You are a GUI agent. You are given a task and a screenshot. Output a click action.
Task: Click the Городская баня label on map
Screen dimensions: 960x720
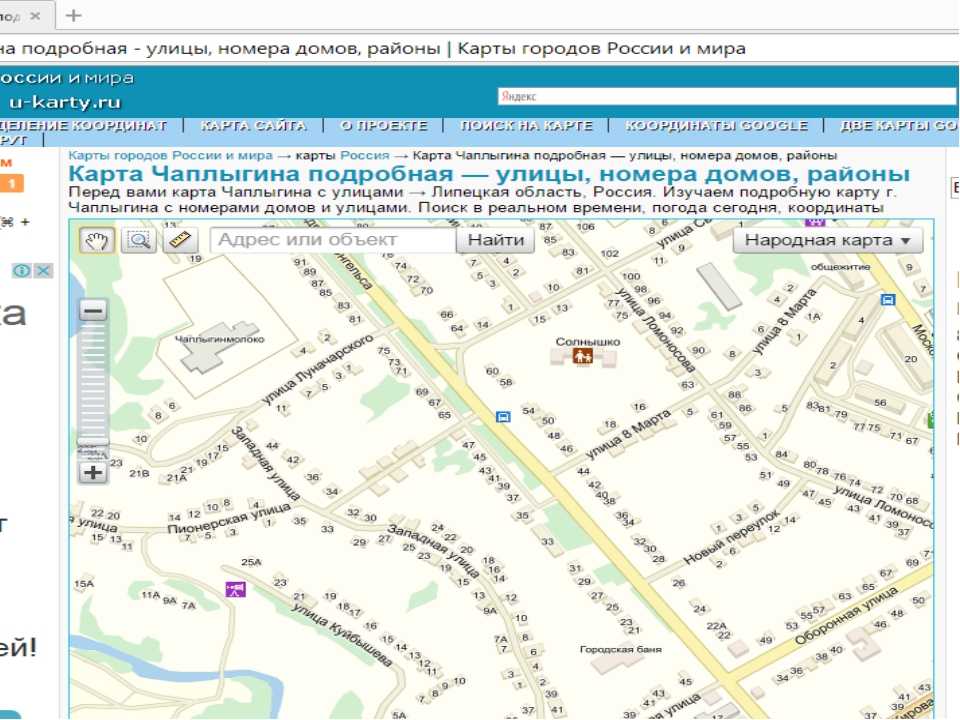pyautogui.click(x=621, y=649)
